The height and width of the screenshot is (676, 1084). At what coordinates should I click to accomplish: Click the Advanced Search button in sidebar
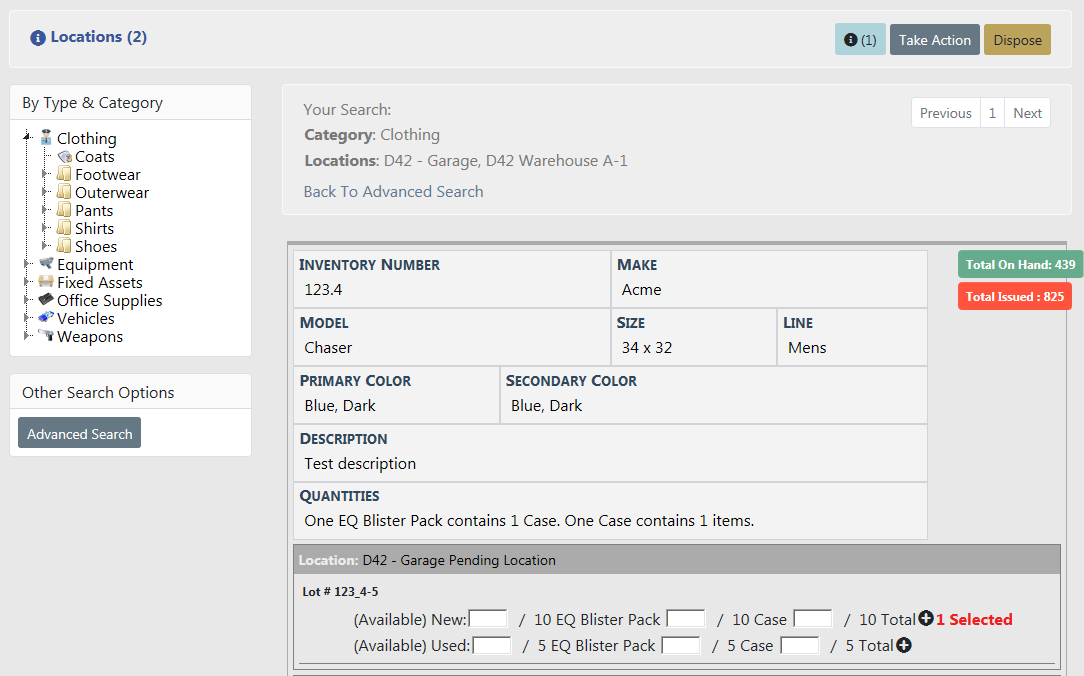pyautogui.click(x=79, y=434)
